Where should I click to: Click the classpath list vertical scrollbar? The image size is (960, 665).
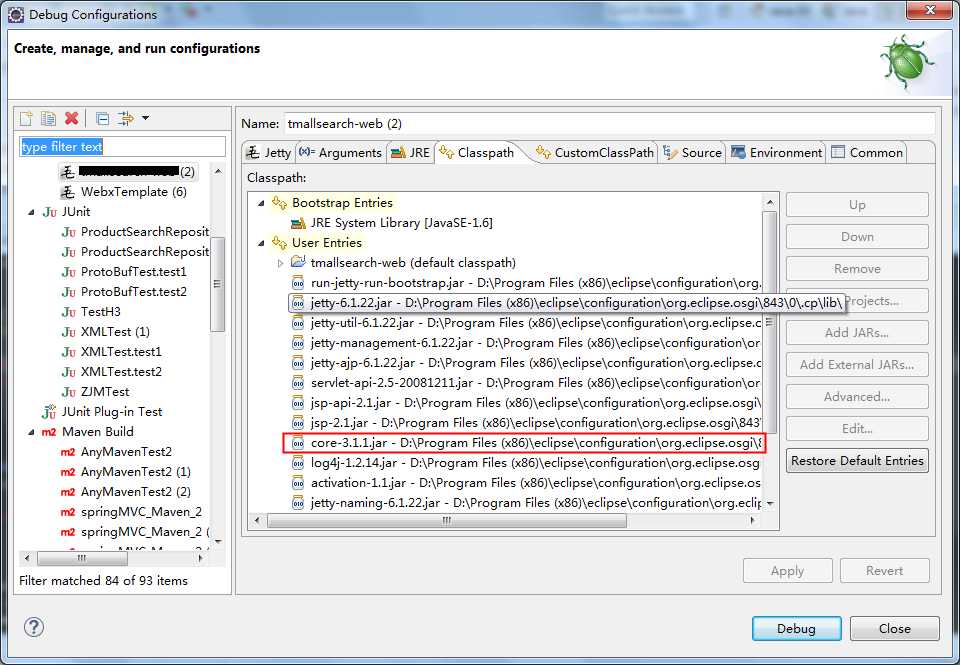point(770,323)
